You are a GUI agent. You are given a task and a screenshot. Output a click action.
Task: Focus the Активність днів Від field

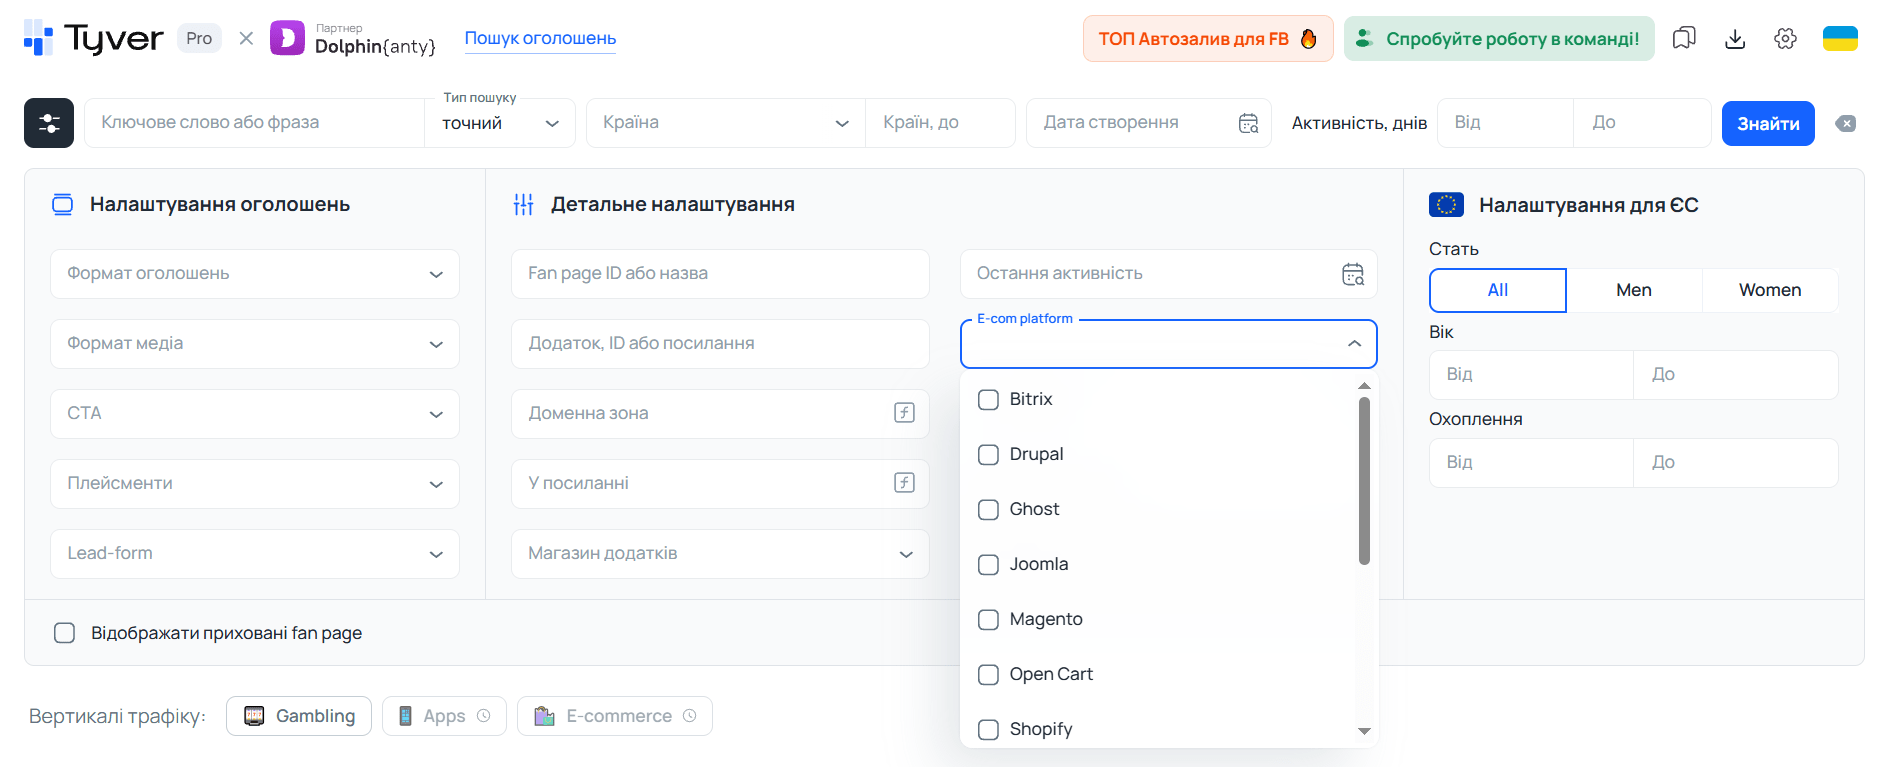pyautogui.click(x=1505, y=123)
